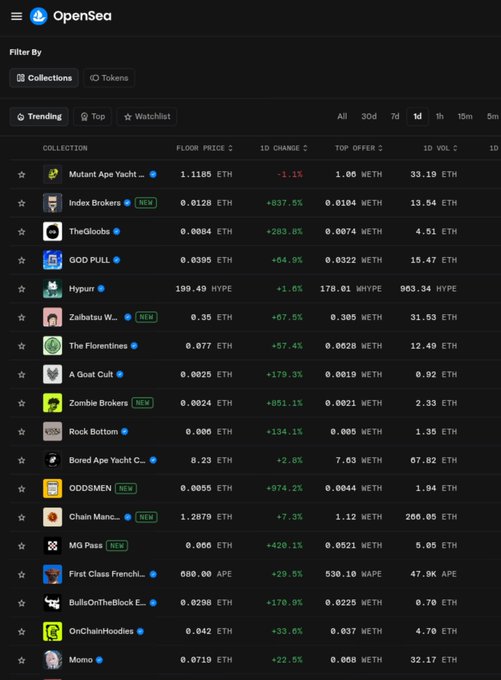Click verified badge next to Hypurr
Screen dimensions: 501x680
point(101,288)
